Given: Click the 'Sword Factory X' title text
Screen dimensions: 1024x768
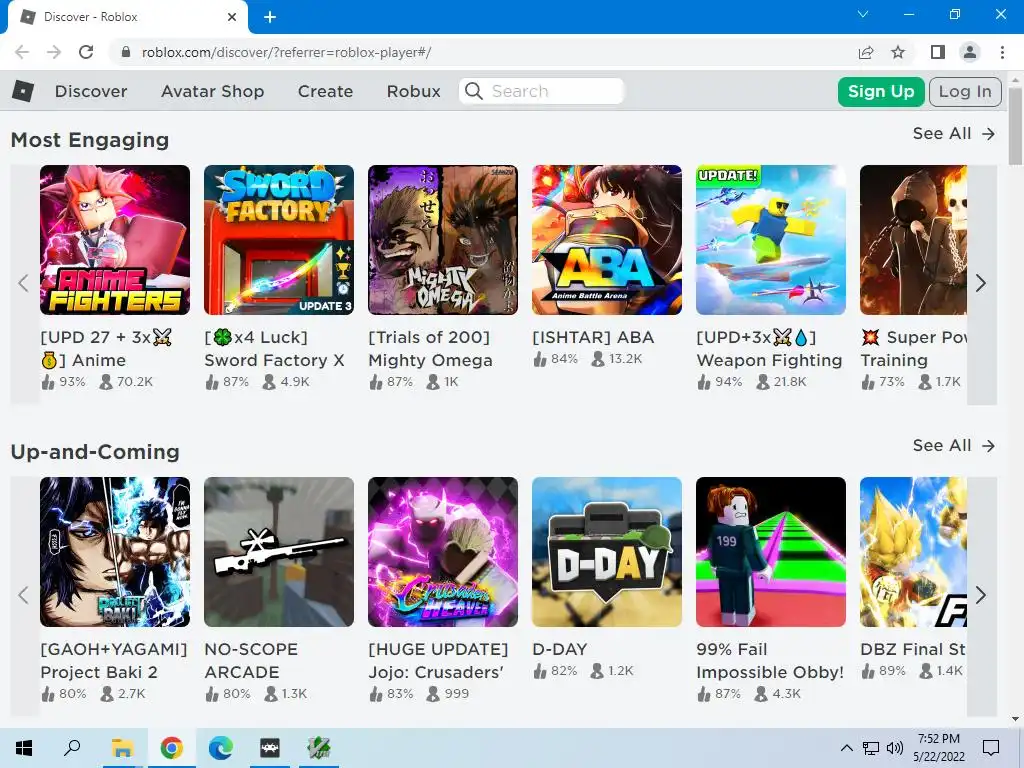Looking at the screenshot, I should click(x=274, y=360).
